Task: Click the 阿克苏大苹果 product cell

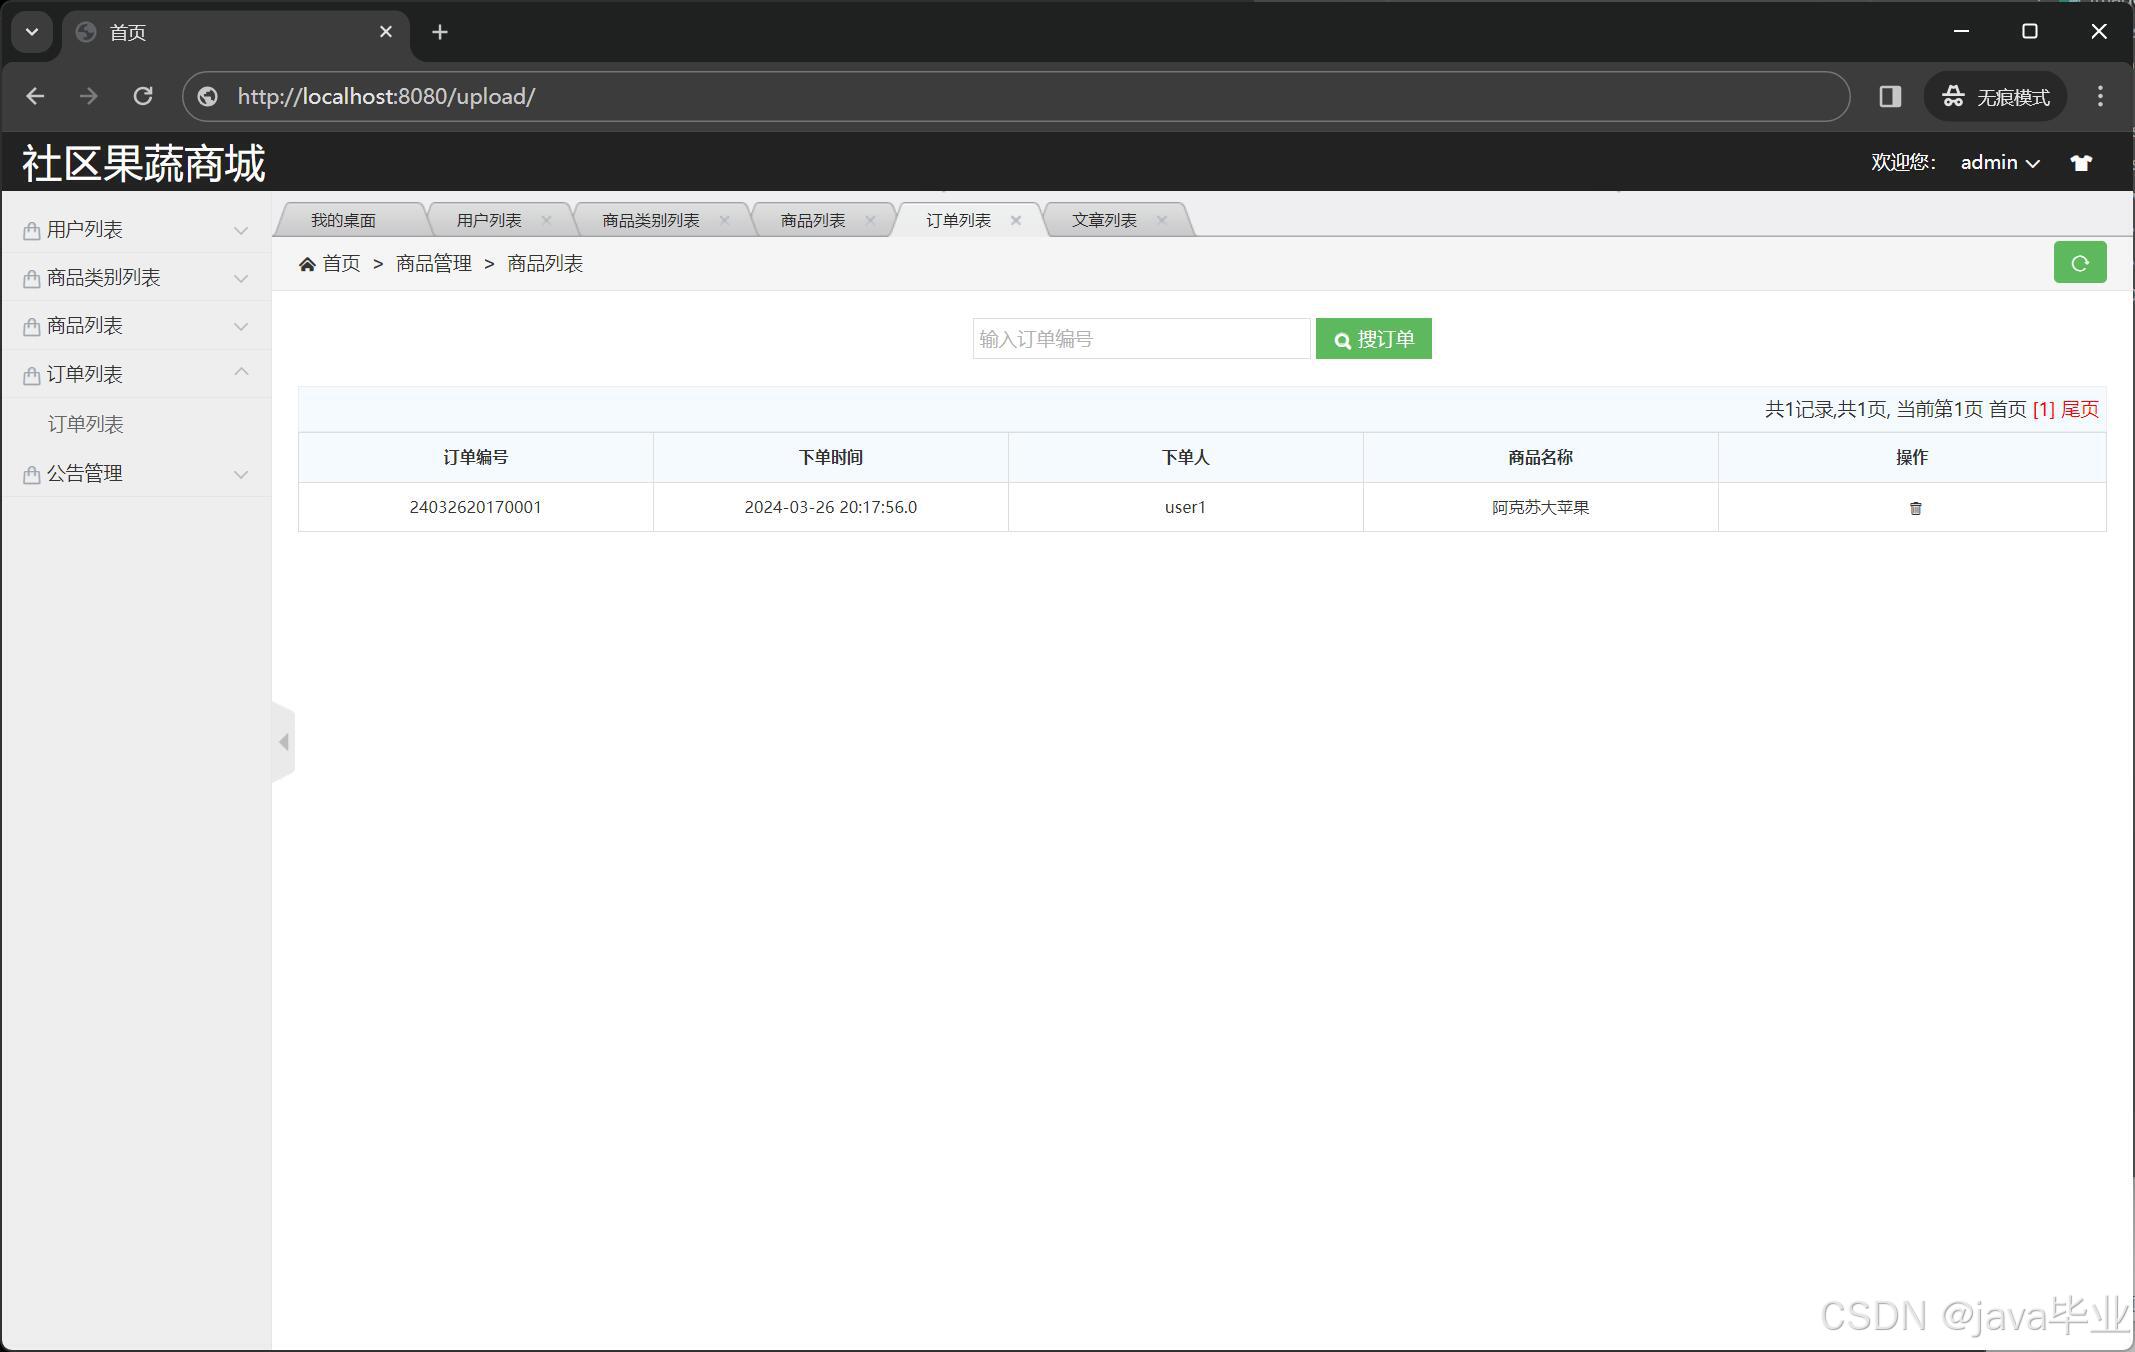Action: 1541,507
